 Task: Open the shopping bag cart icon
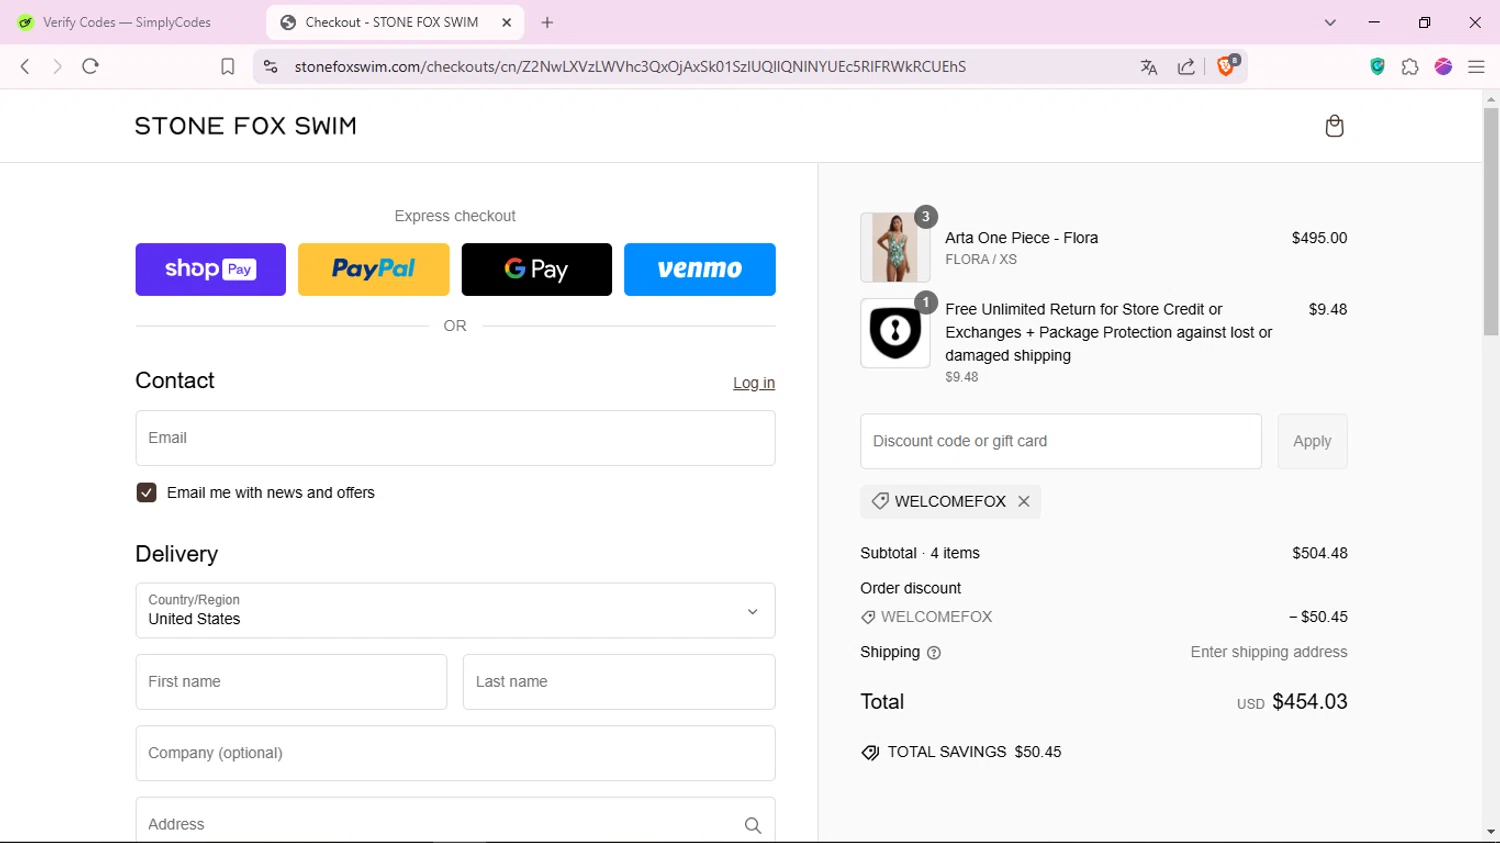coord(1334,126)
